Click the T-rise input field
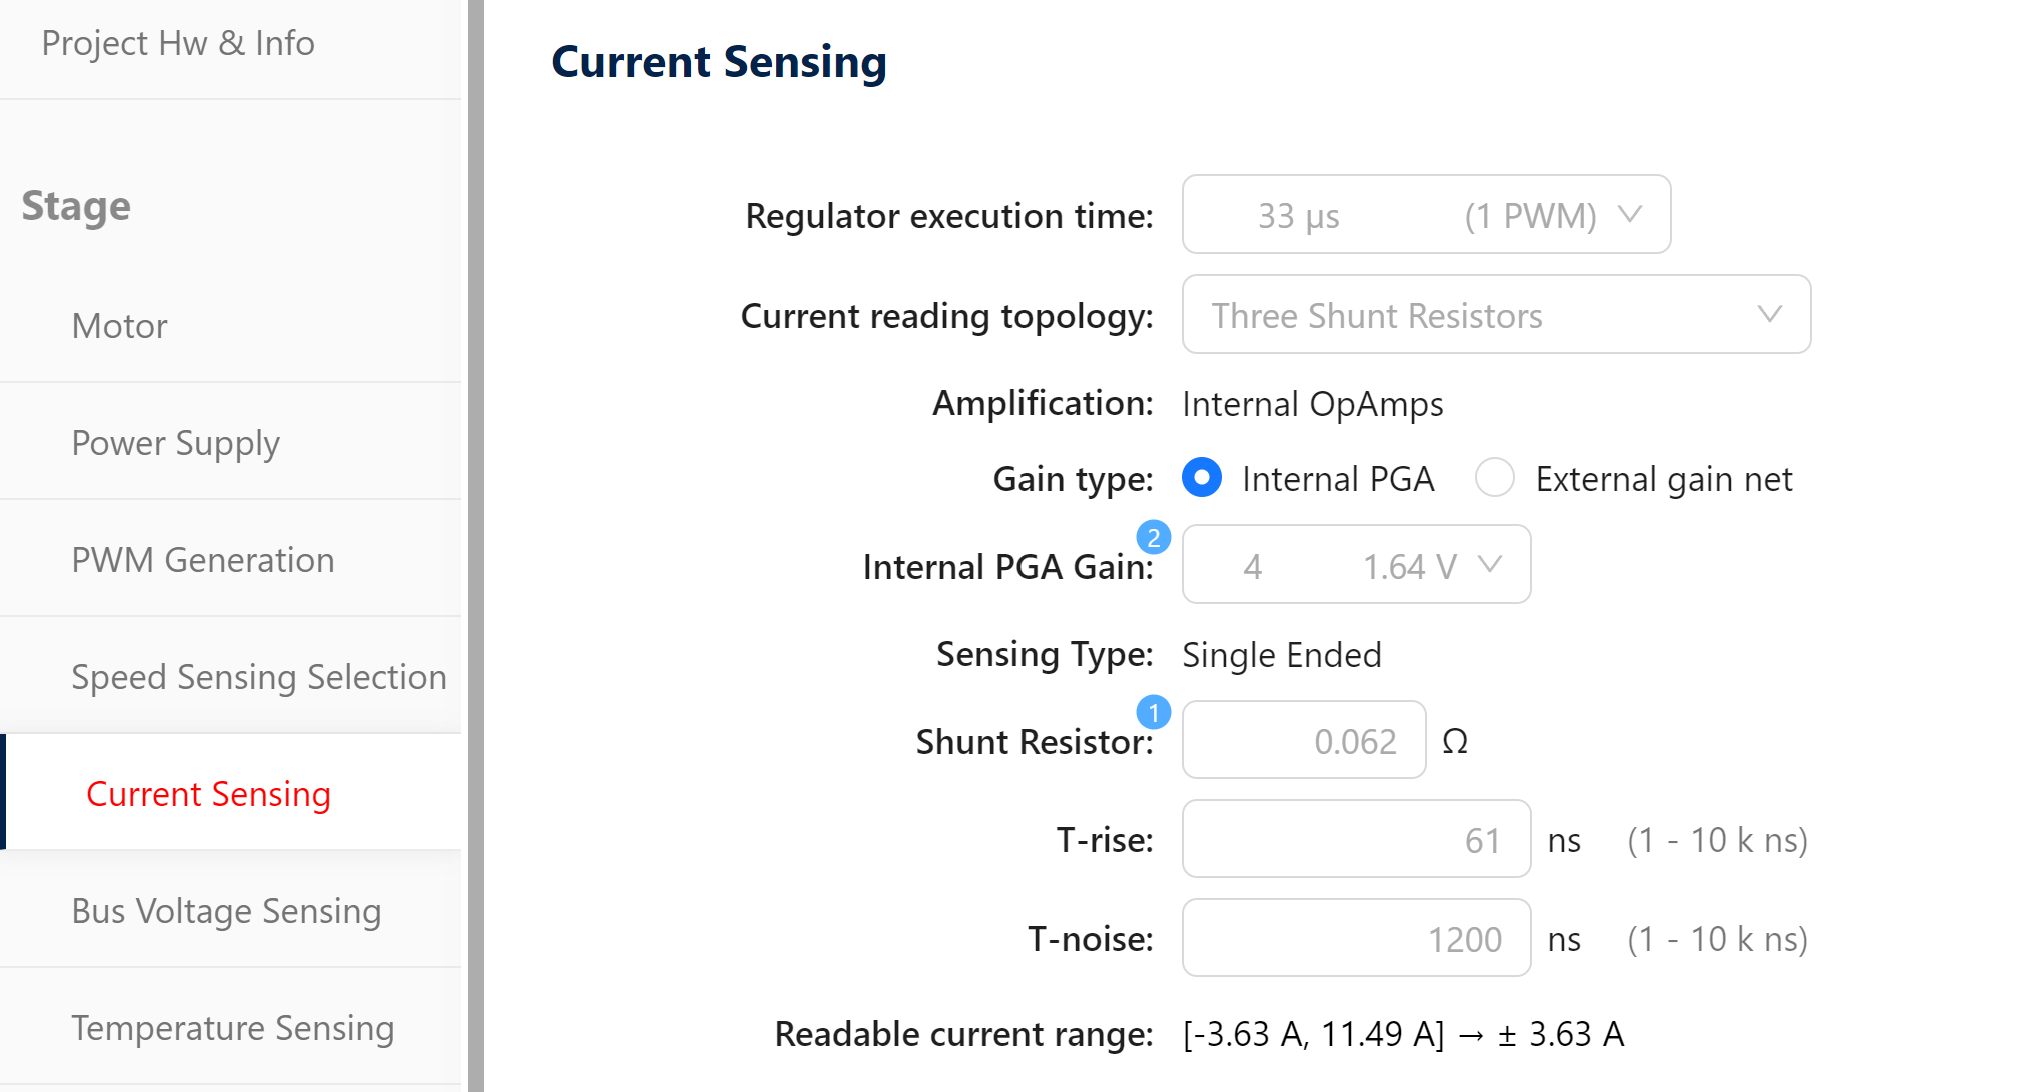This screenshot has width=2035, height=1092. (x=1355, y=839)
